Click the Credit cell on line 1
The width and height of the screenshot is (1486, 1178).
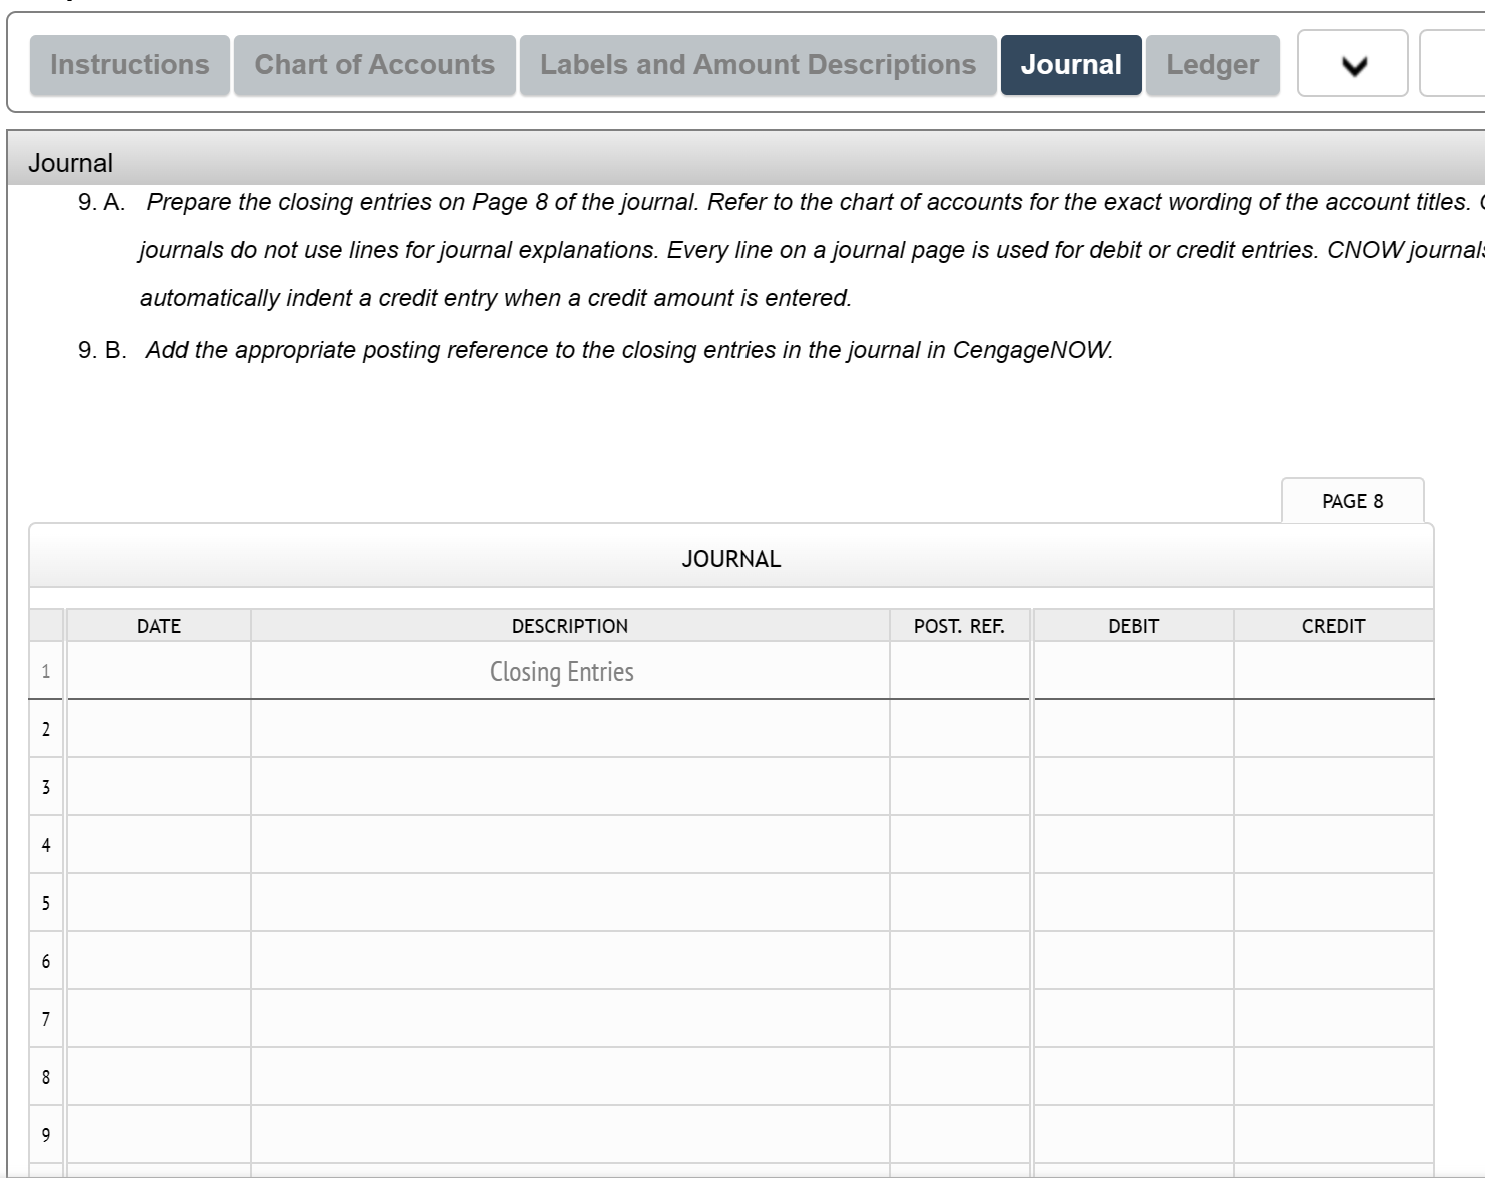pos(1333,670)
